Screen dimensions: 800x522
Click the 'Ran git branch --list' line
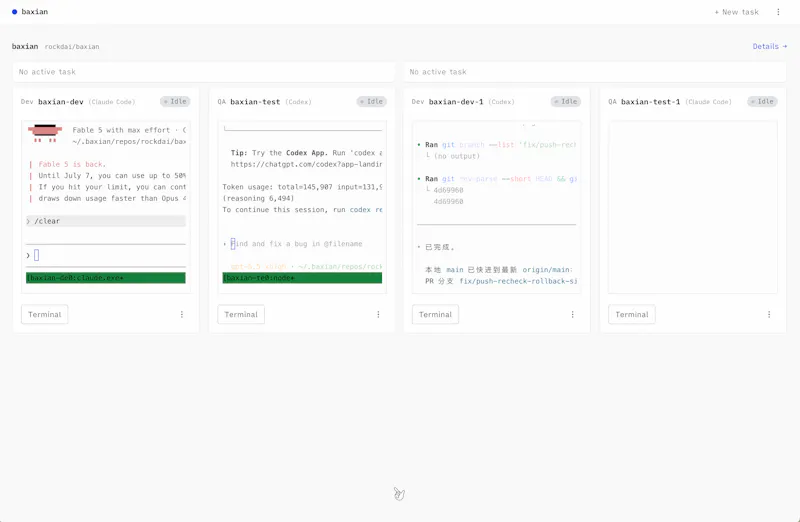pos(497,145)
